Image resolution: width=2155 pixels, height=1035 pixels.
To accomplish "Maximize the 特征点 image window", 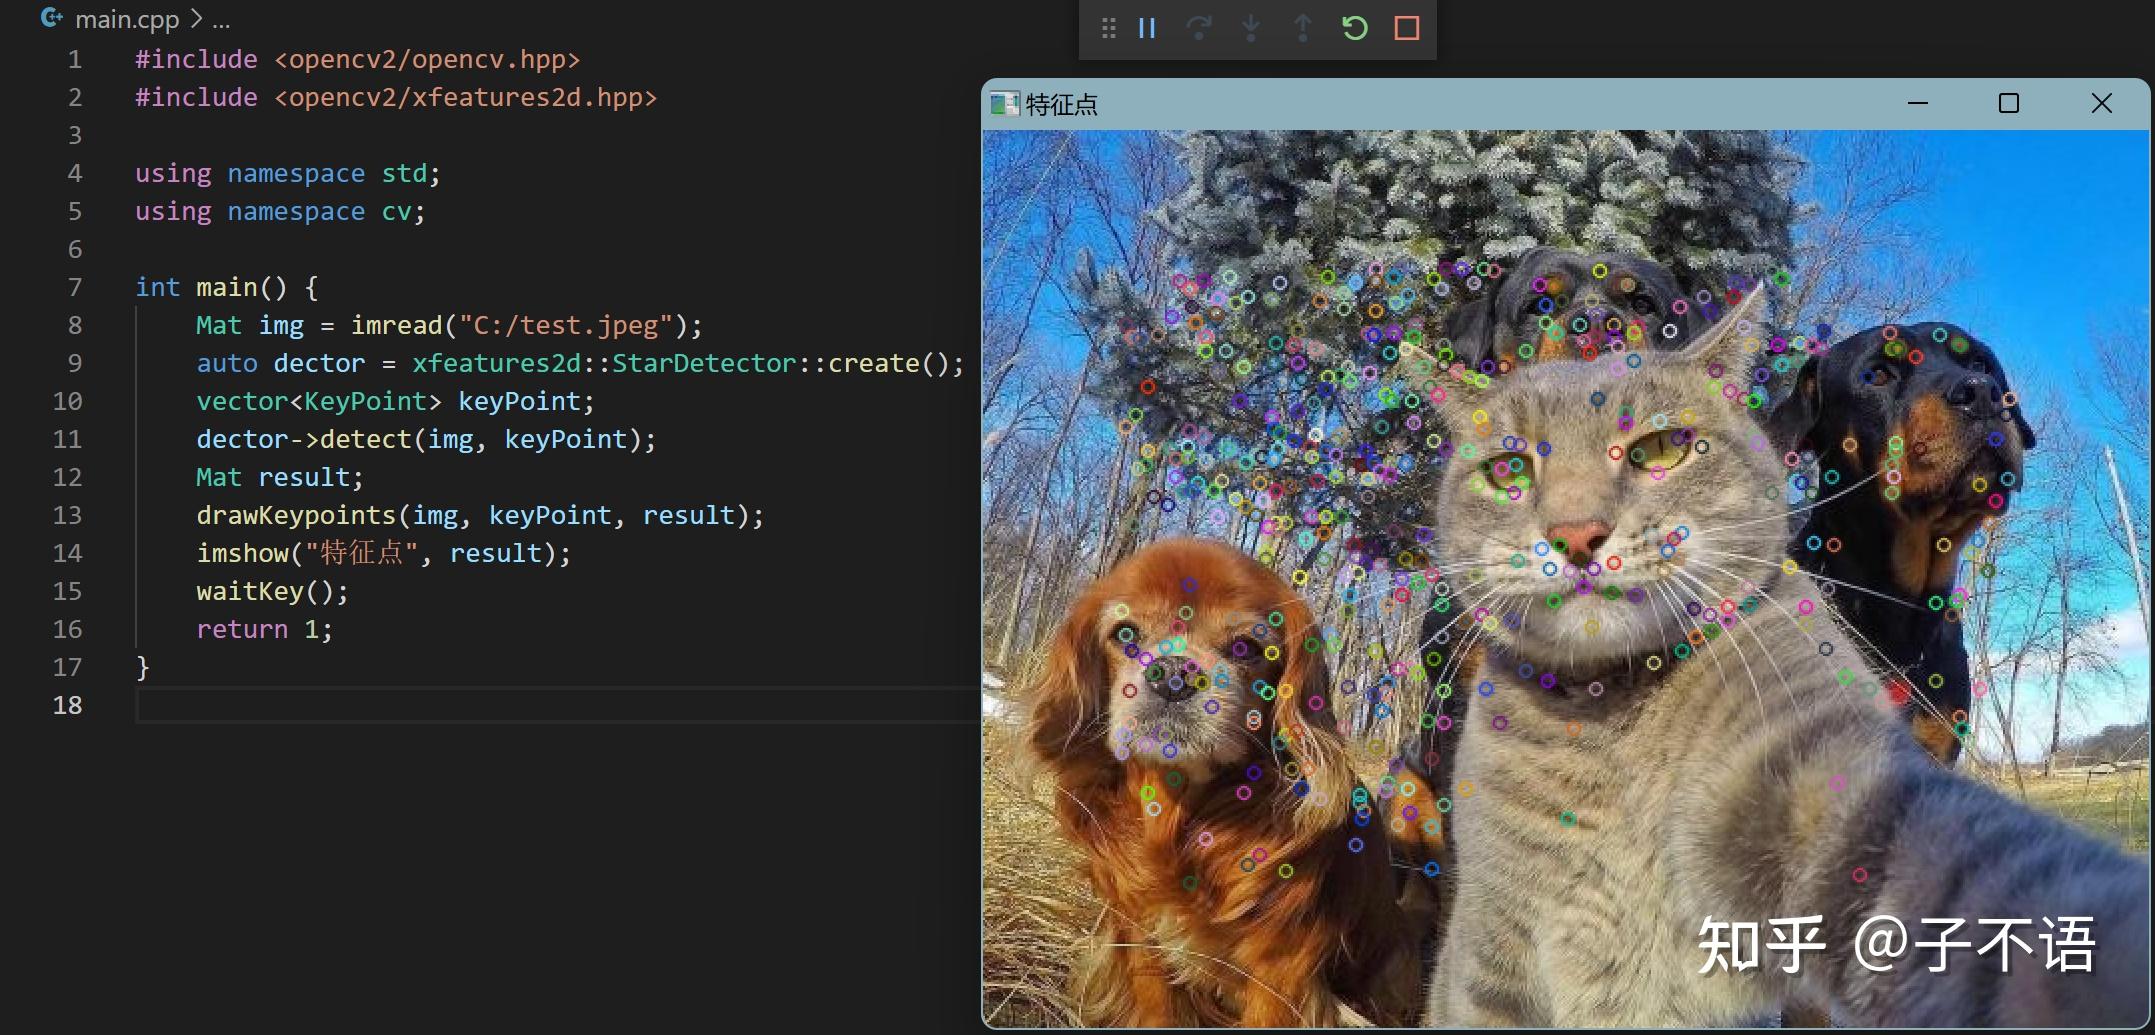I will point(2008,103).
